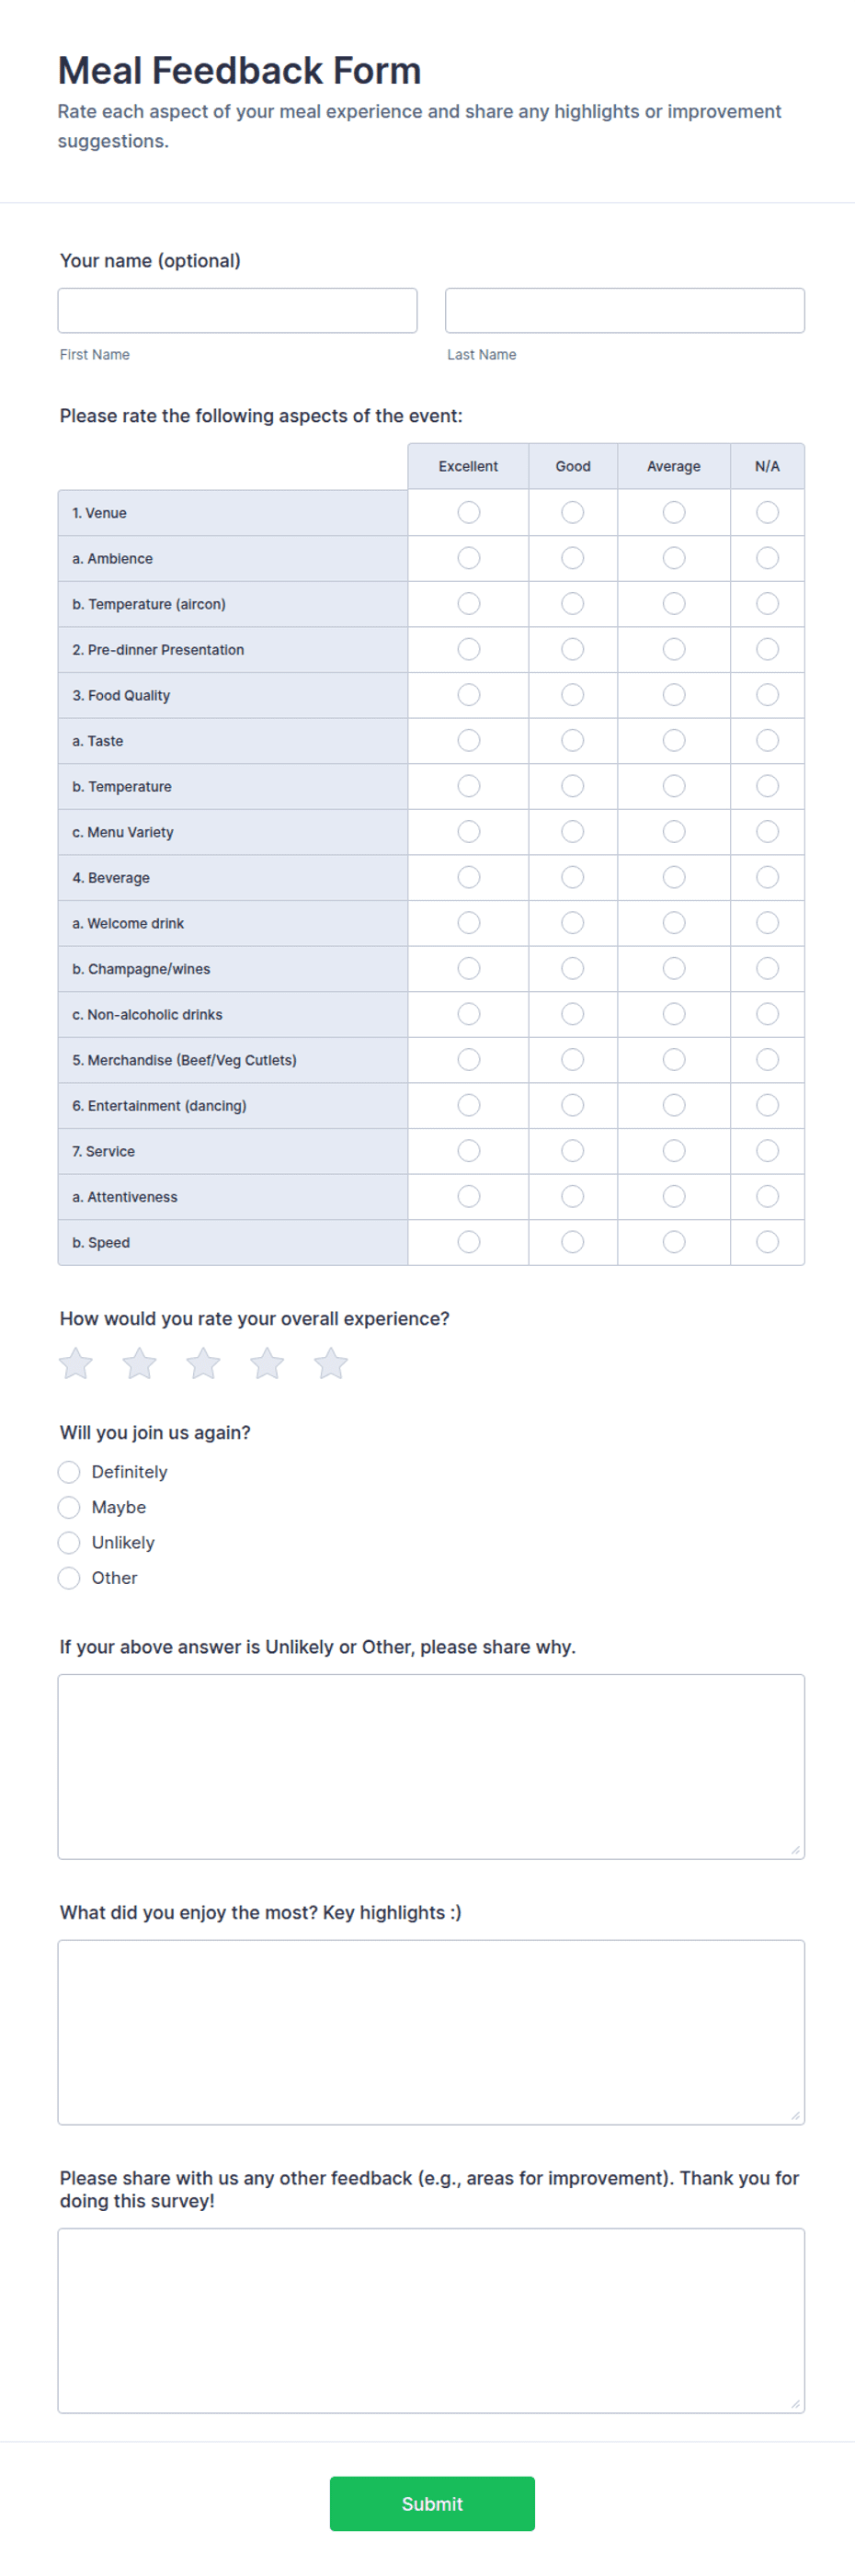Choose the Other option for joining again
855x2576 pixels.
(x=69, y=1578)
